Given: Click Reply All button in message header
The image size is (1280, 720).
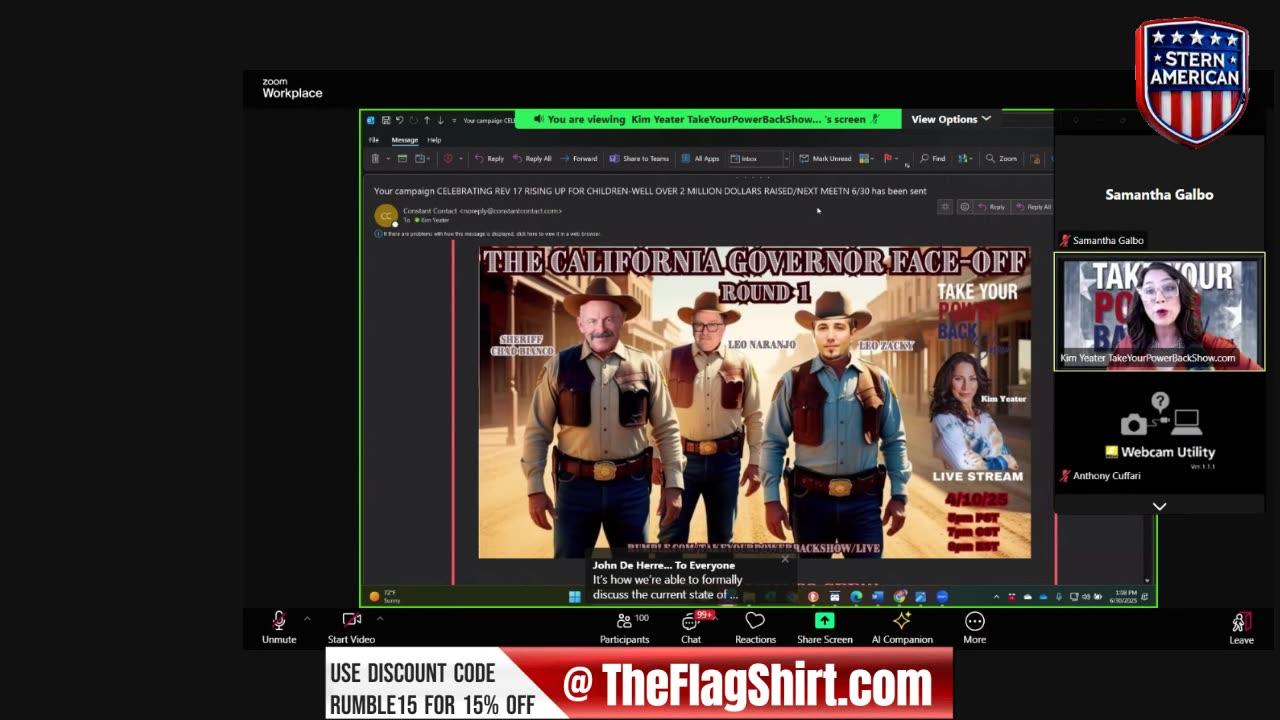Looking at the screenshot, I should (1033, 207).
